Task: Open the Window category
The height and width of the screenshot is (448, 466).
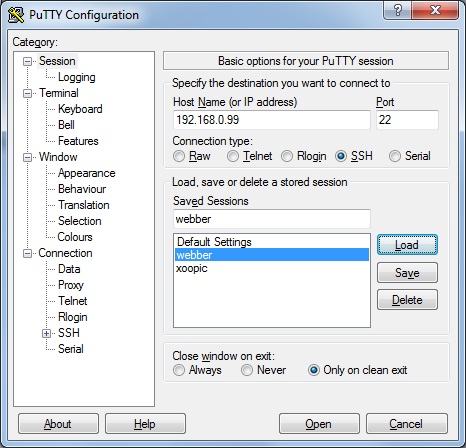Action: 58,157
